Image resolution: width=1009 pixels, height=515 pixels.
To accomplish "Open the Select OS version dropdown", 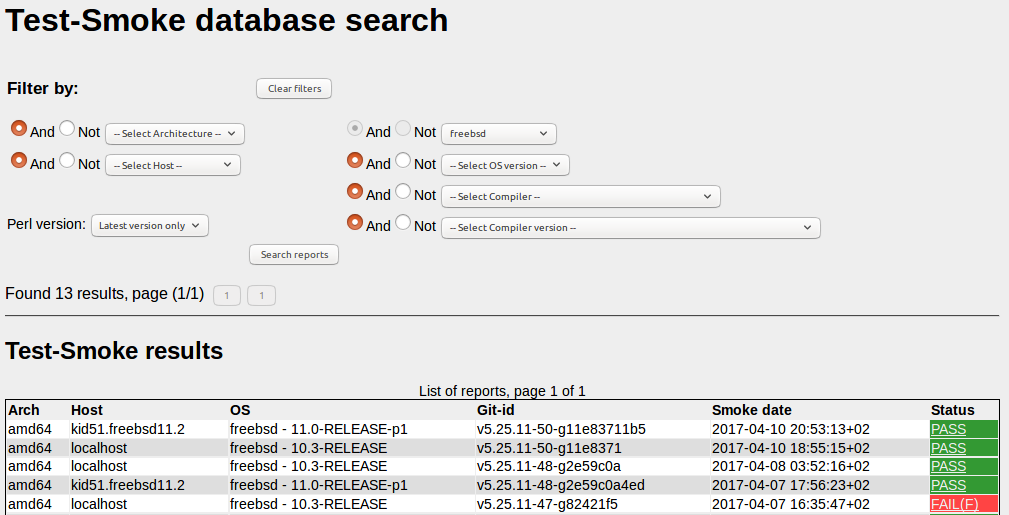I will coord(505,165).
